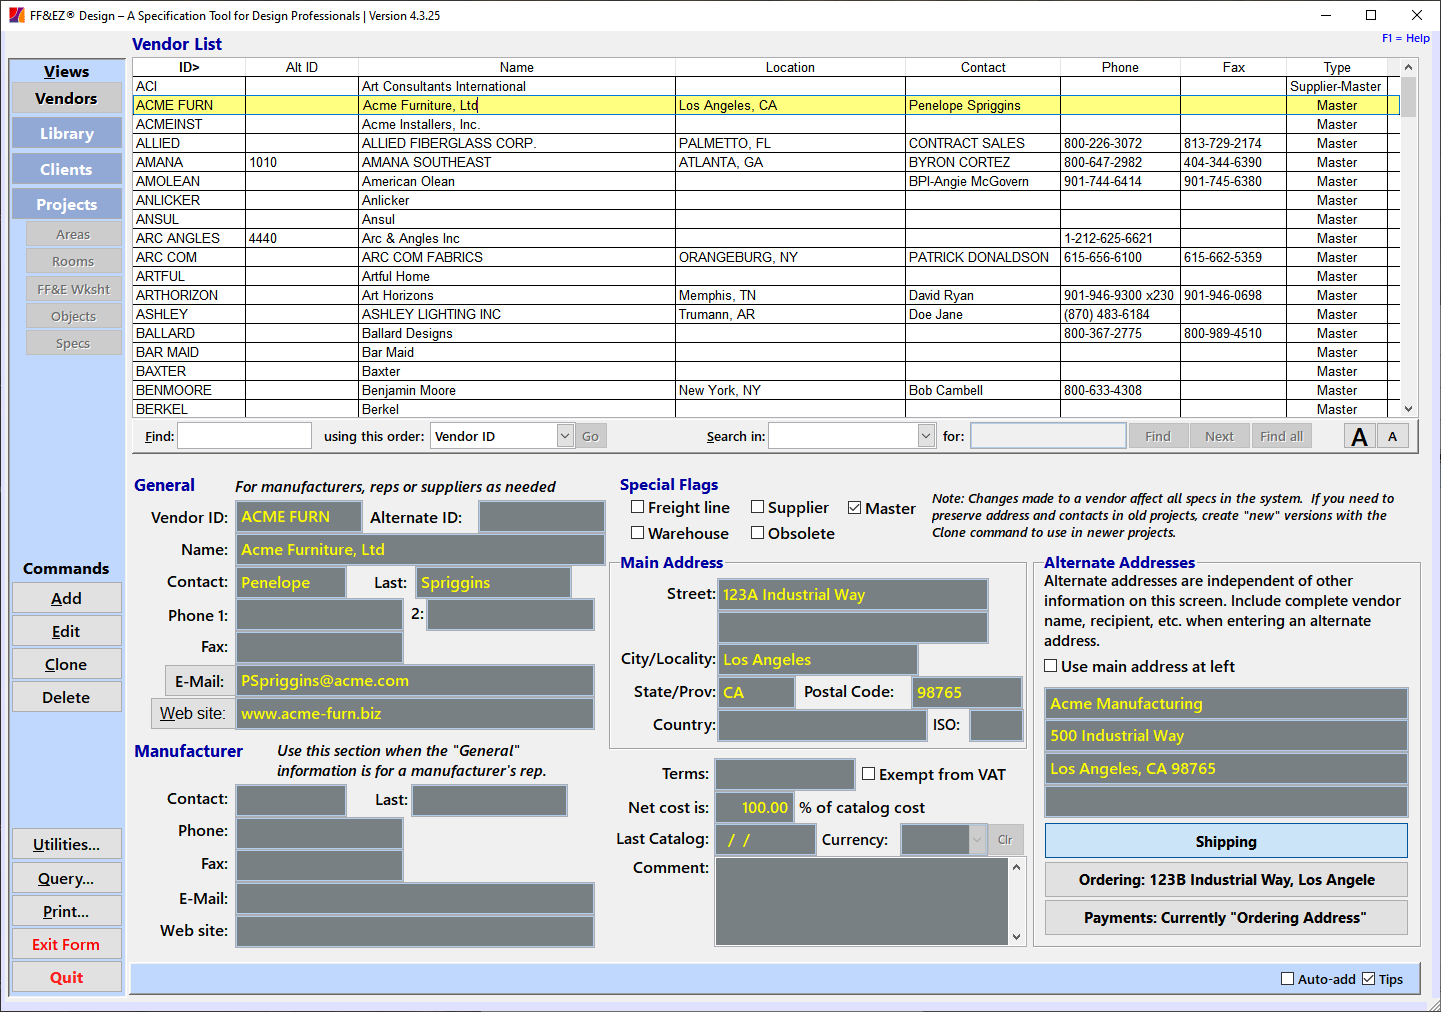Image resolution: width=1441 pixels, height=1012 pixels.
Task: Switch to the Projects view
Action: pos(66,204)
